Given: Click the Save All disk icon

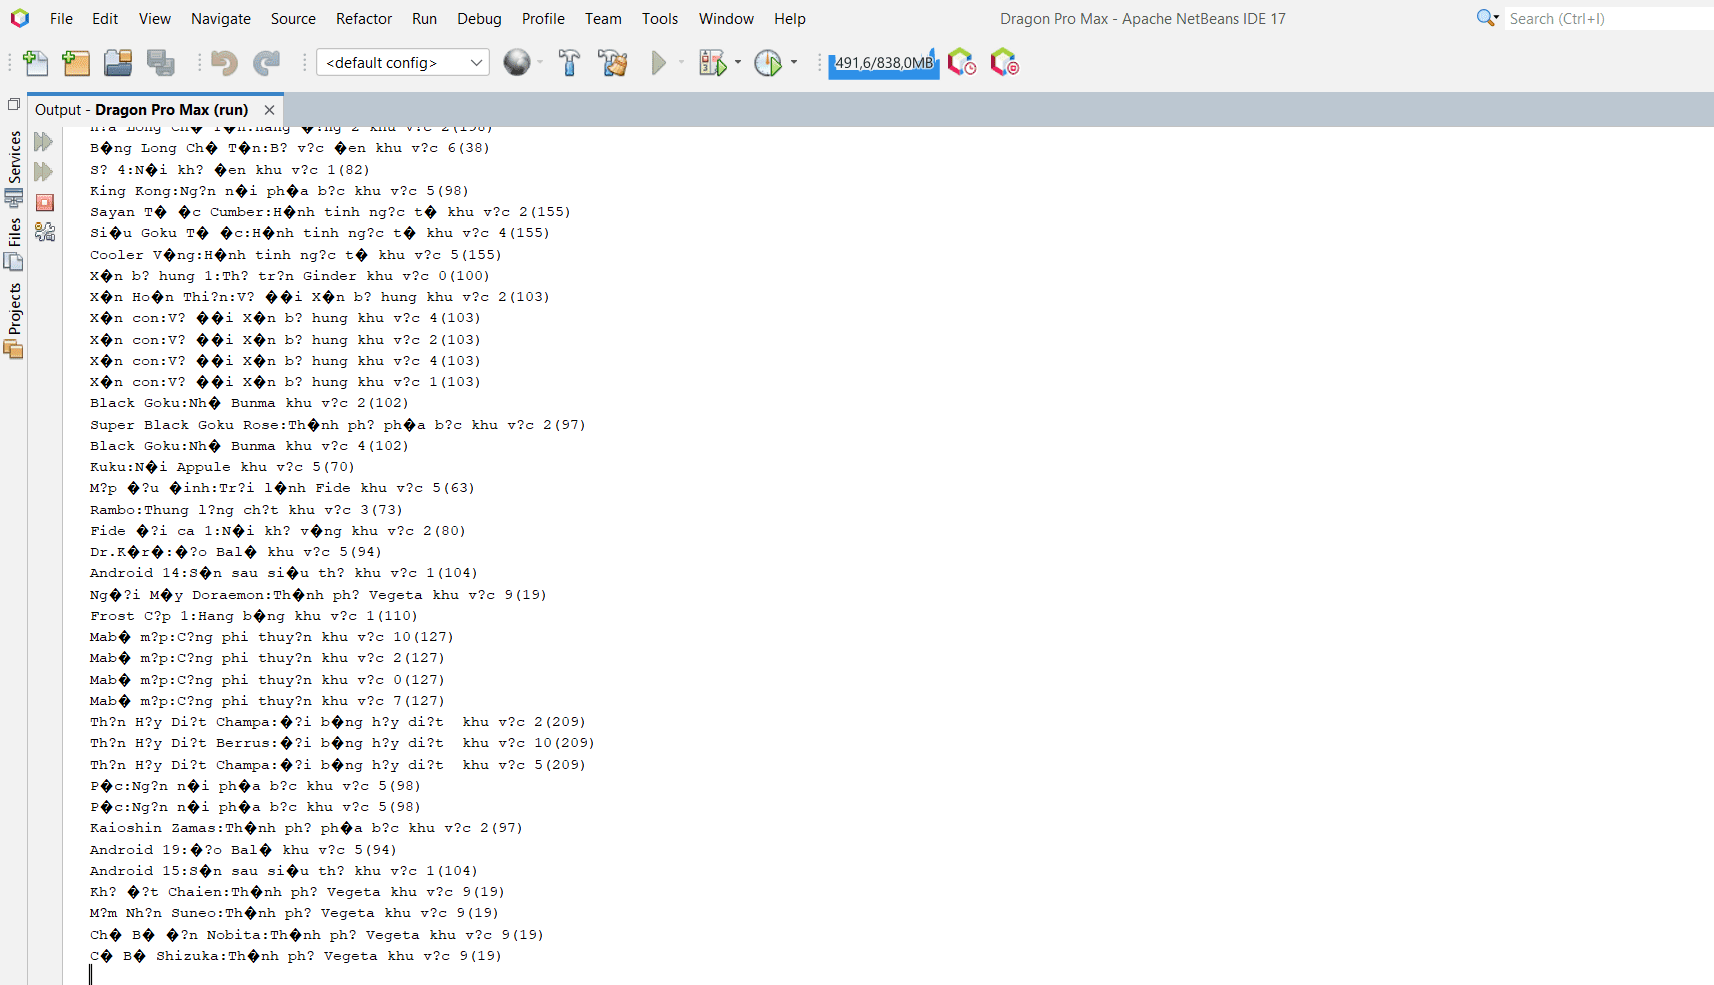Looking at the screenshot, I should click(160, 63).
